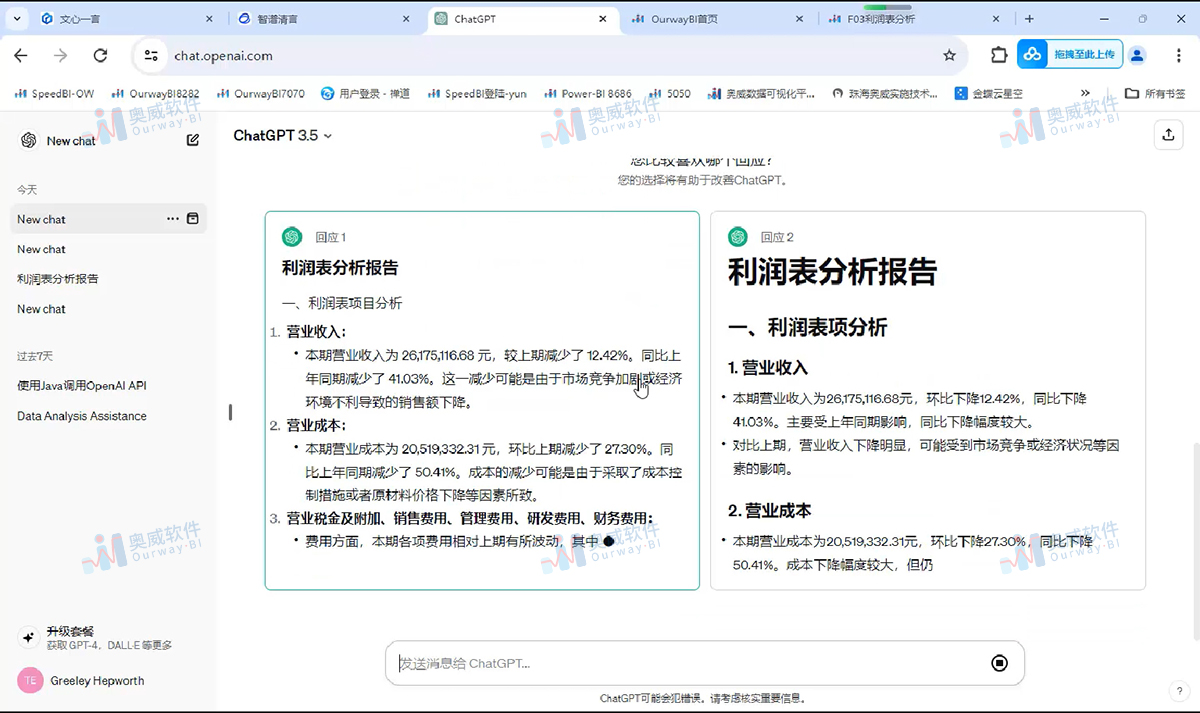This screenshot has height=713, width=1200.
Task: Switch to the 文心一言 tab
Action: pos(100,17)
